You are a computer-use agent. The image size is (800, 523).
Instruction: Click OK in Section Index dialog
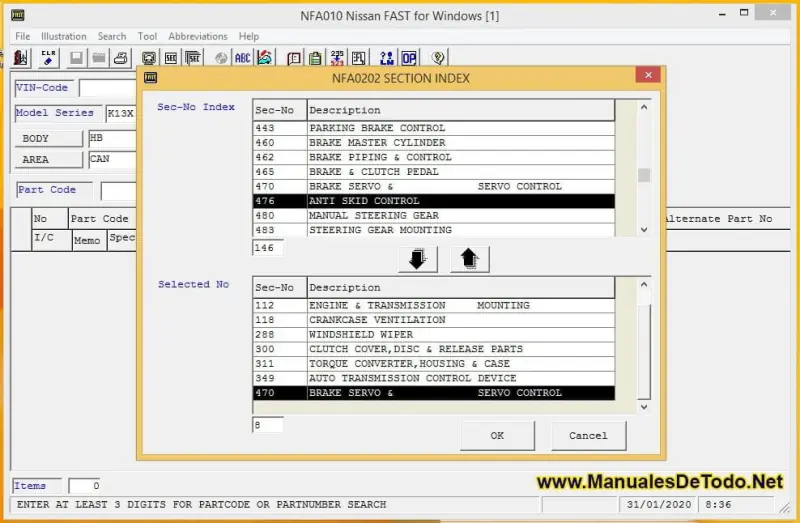(497, 435)
